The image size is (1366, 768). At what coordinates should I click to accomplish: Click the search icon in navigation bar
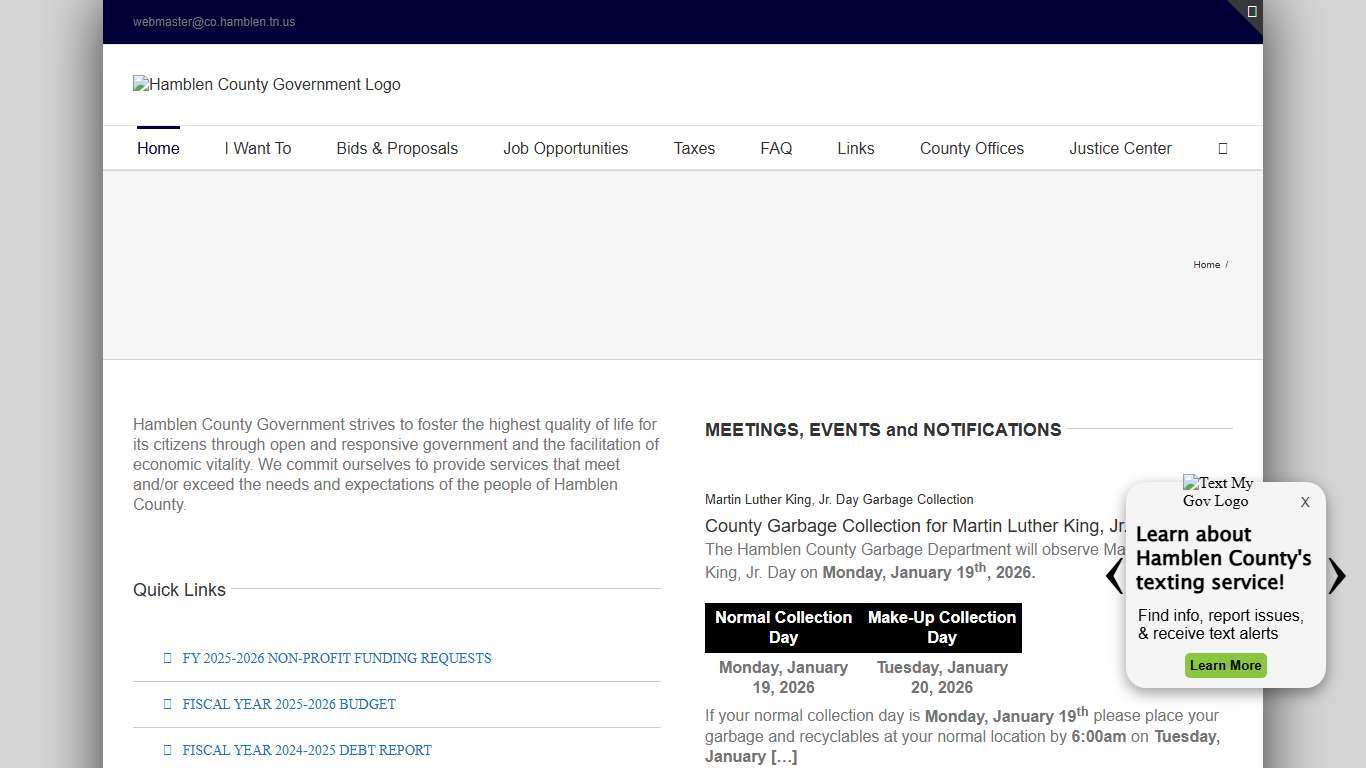point(1222,148)
